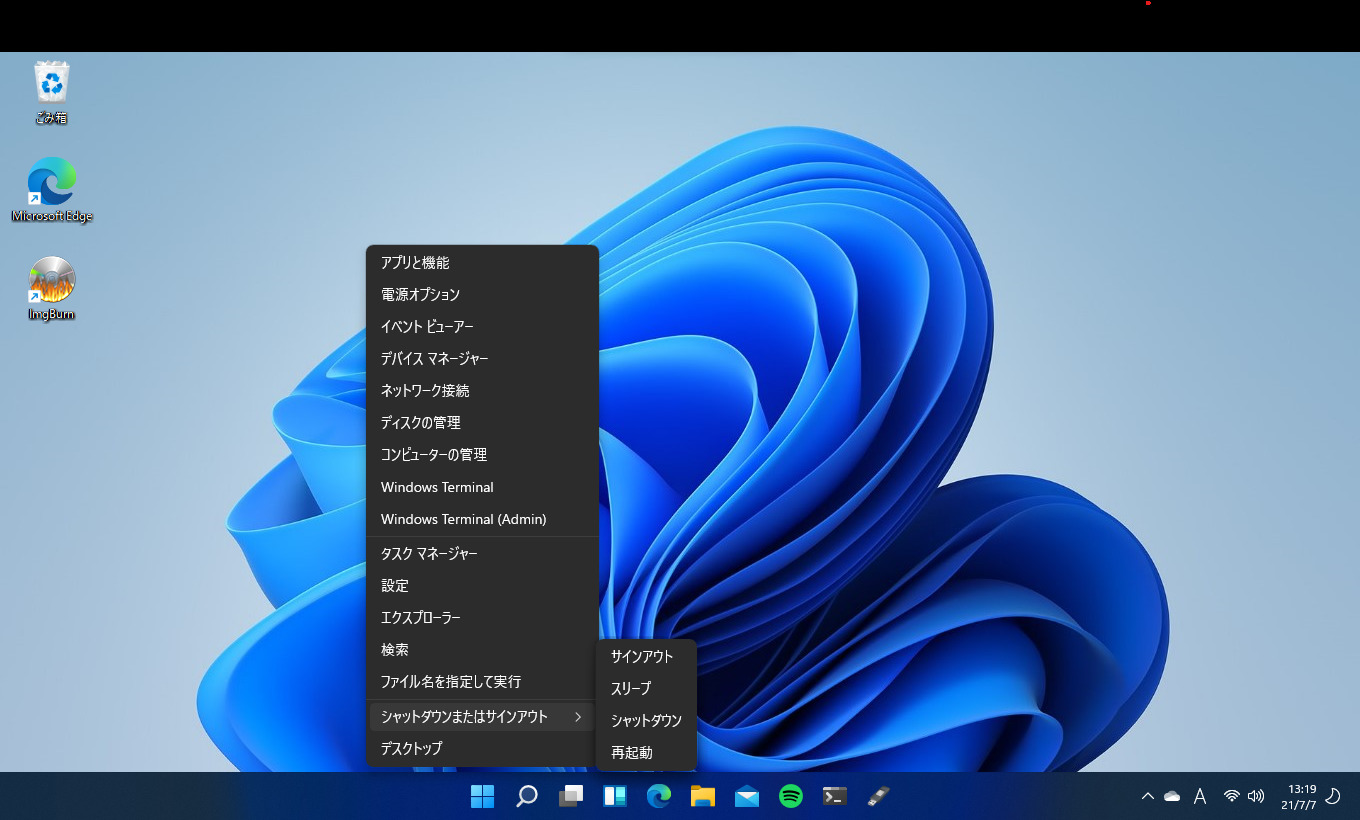Image resolution: width=1360 pixels, height=820 pixels.
Task: Open taskbar Search magnifier icon
Action: (526, 796)
